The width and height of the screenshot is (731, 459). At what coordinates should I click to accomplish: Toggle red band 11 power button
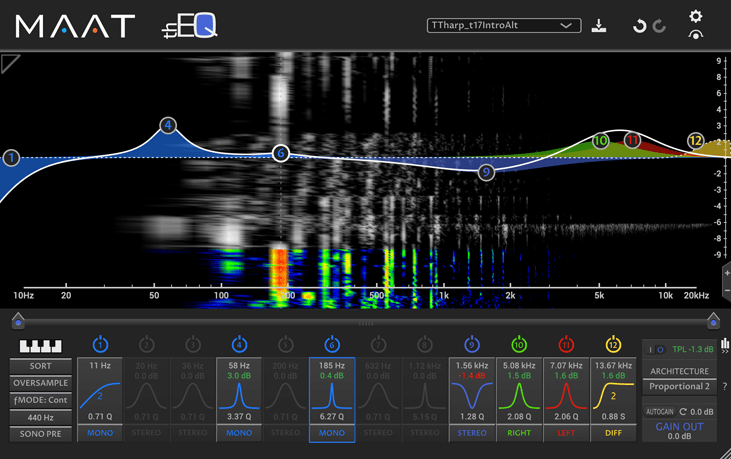click(566, 345)
